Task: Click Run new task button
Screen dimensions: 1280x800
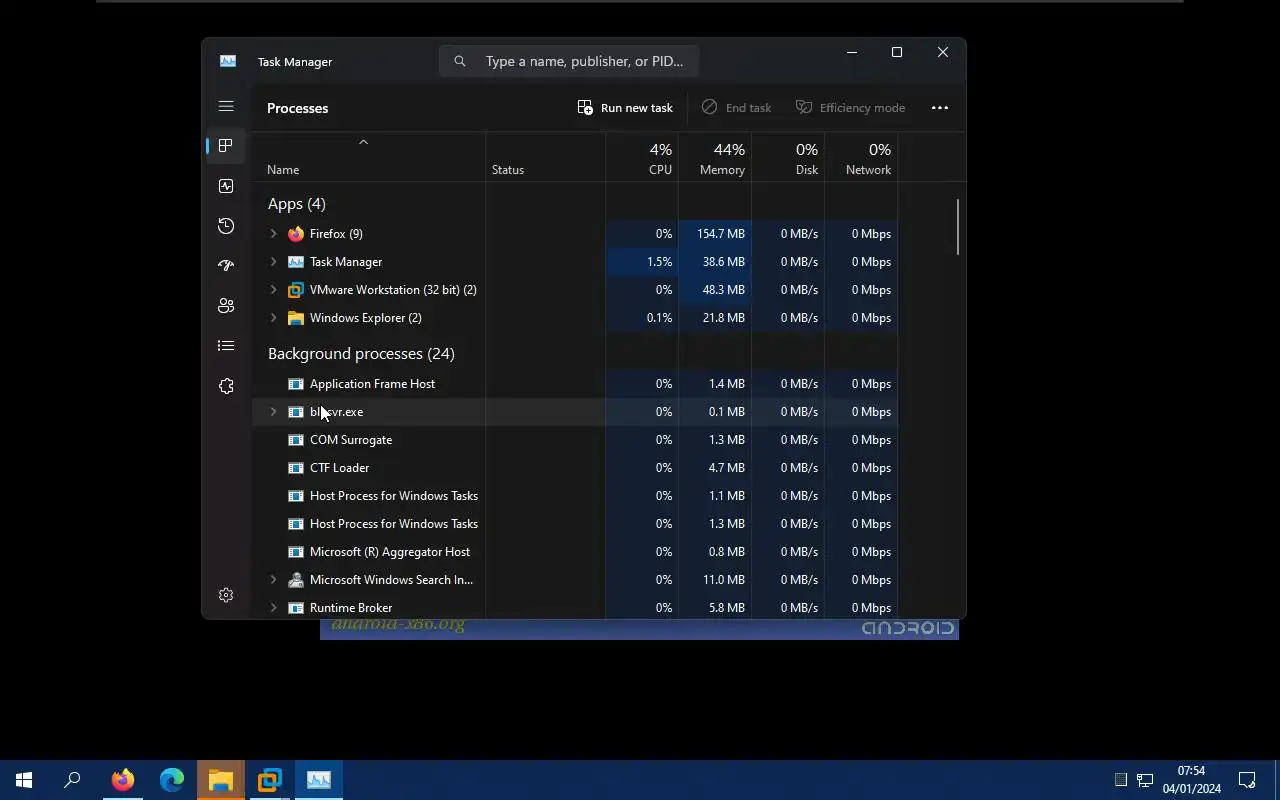Action: point(625,108)
